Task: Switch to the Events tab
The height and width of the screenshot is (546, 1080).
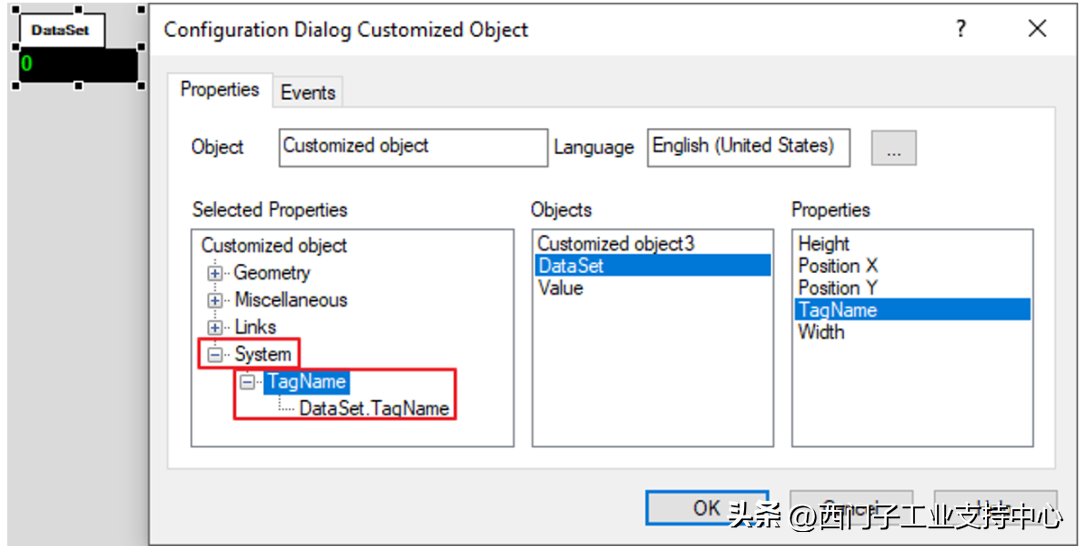Action: (308, 92)
